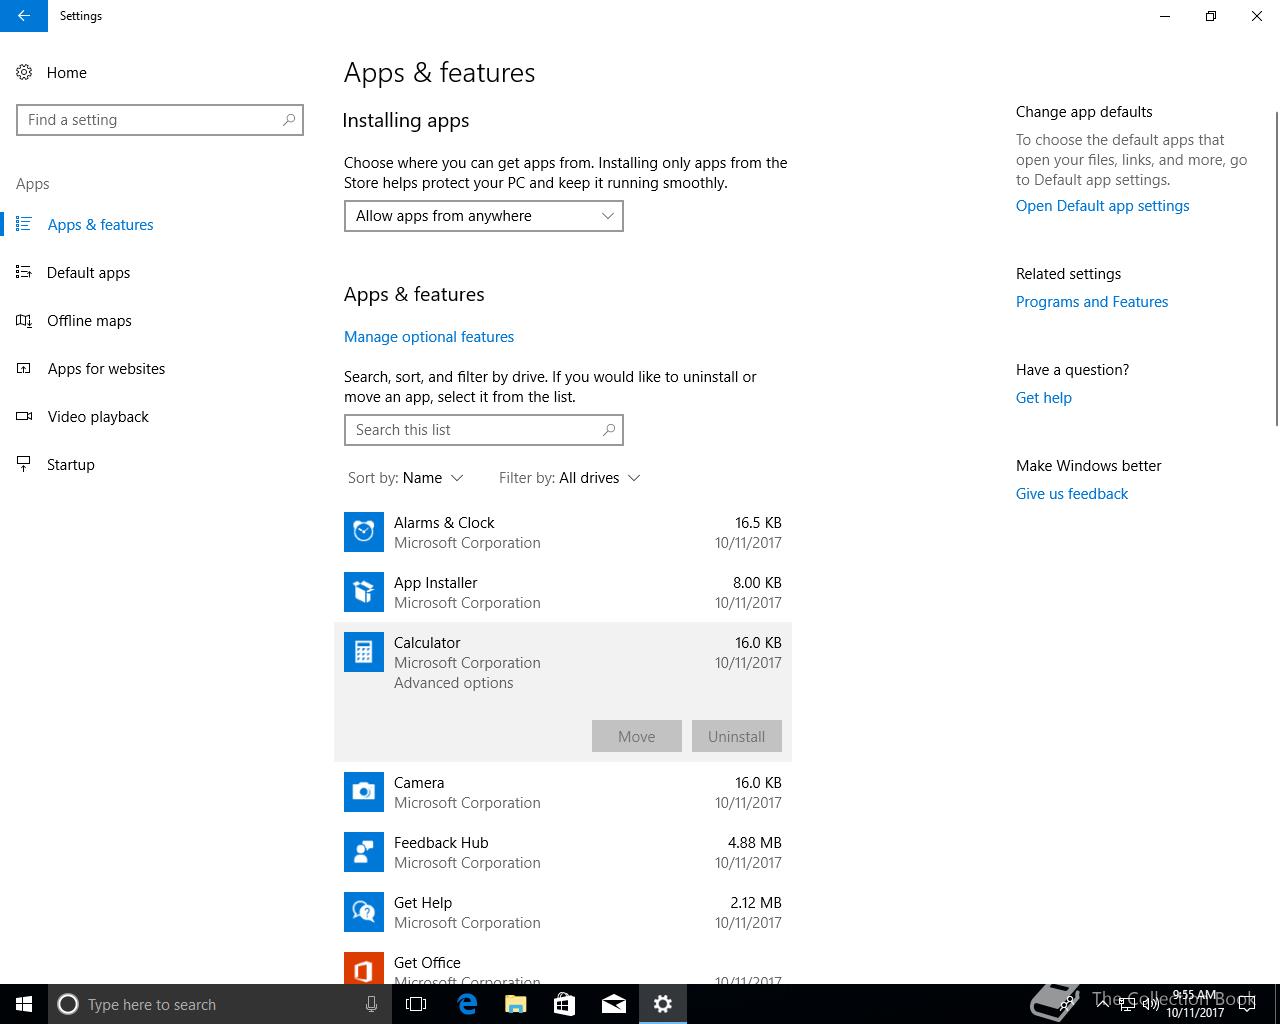Select the Feedback Hub entry

tap(563, 852)
